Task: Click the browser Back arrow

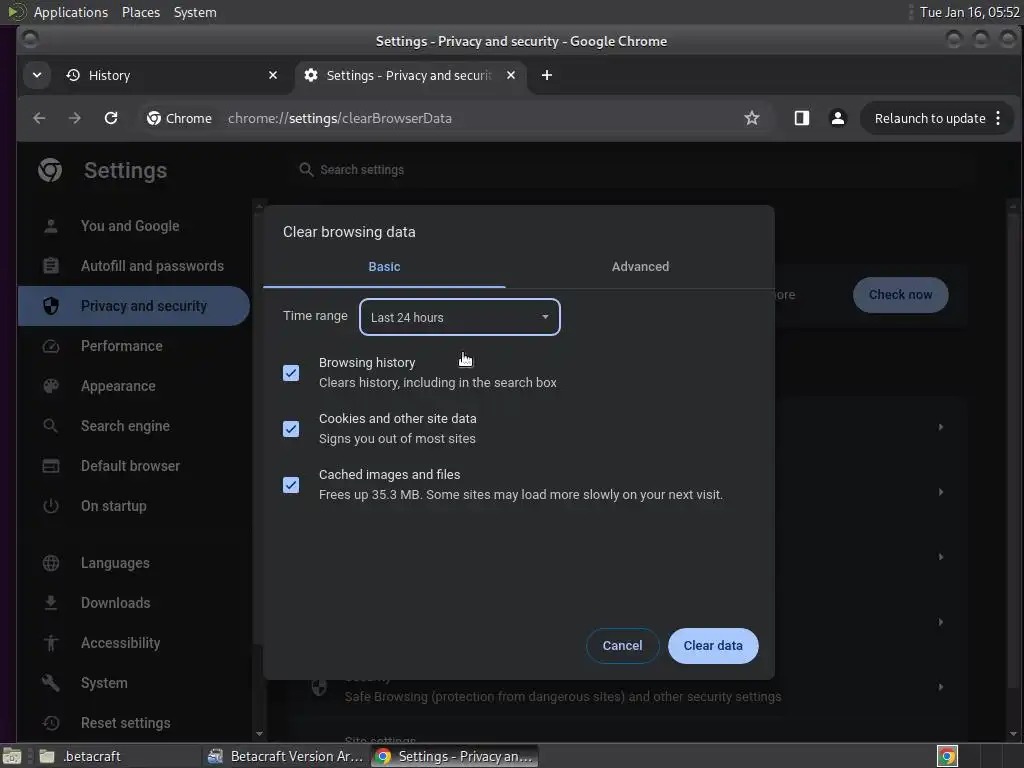Action: point(39,118)
